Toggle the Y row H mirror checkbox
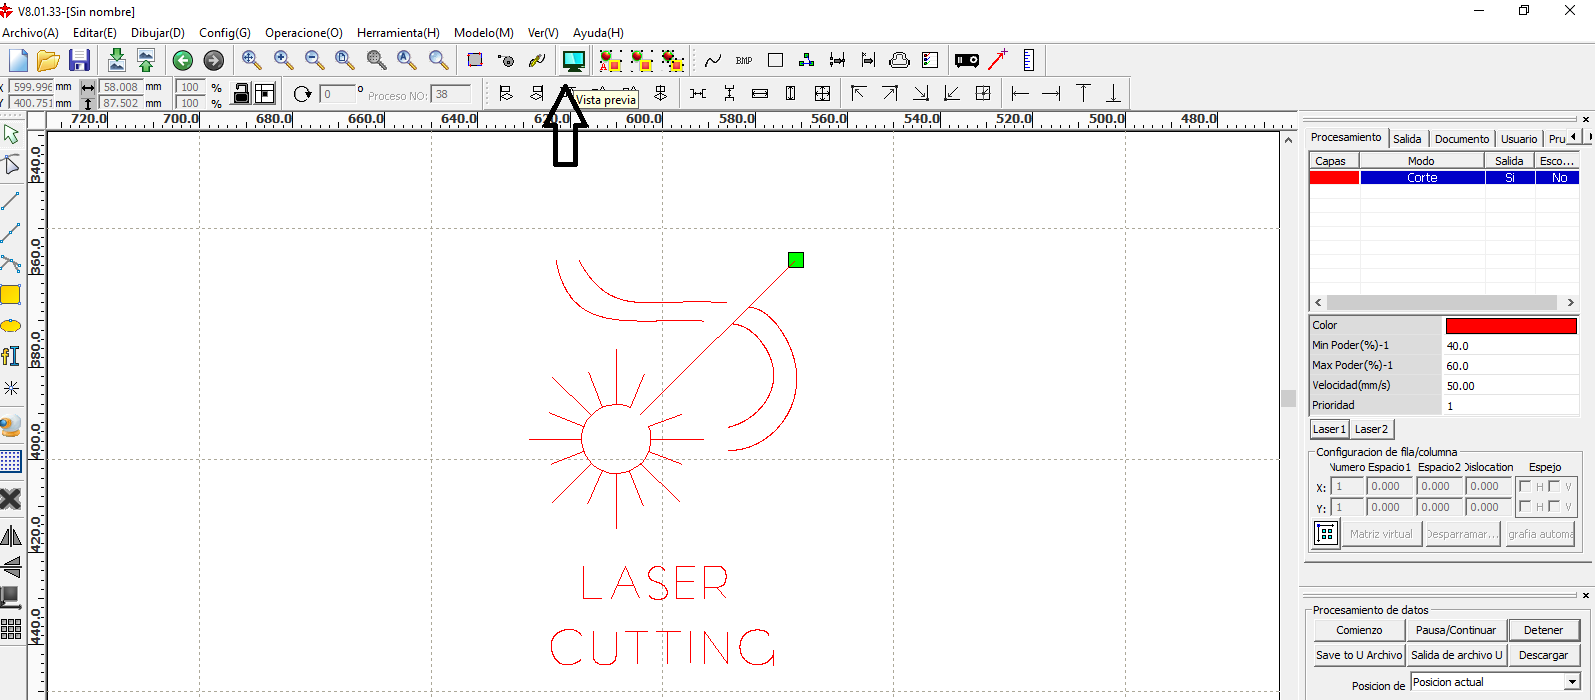 coord(1525,506)
